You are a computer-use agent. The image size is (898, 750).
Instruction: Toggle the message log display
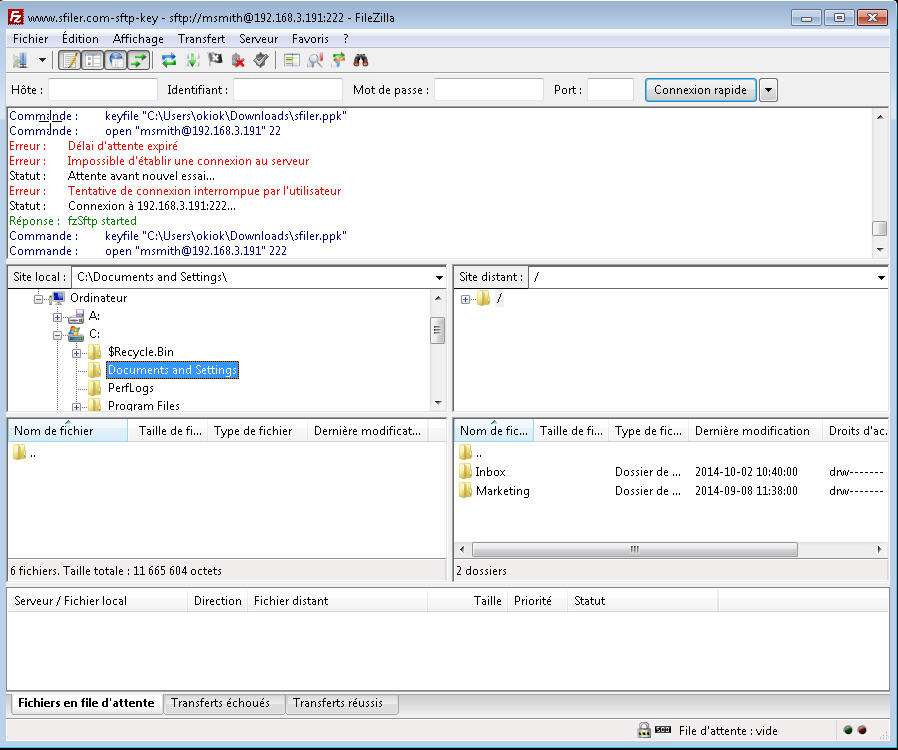coord(70,60)
